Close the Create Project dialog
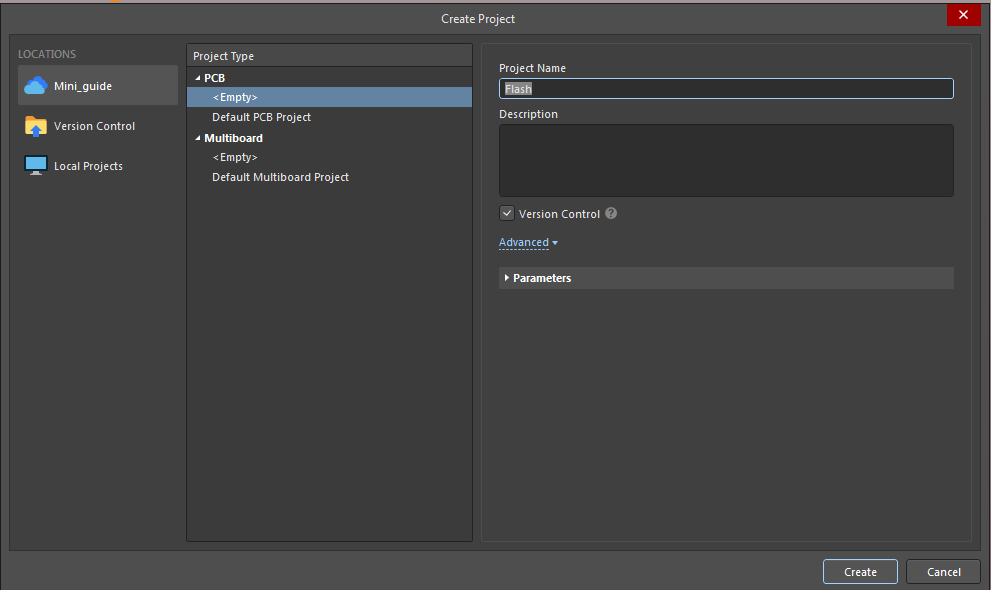The width and height of the screenshot is (991, 590). point(963,14)
